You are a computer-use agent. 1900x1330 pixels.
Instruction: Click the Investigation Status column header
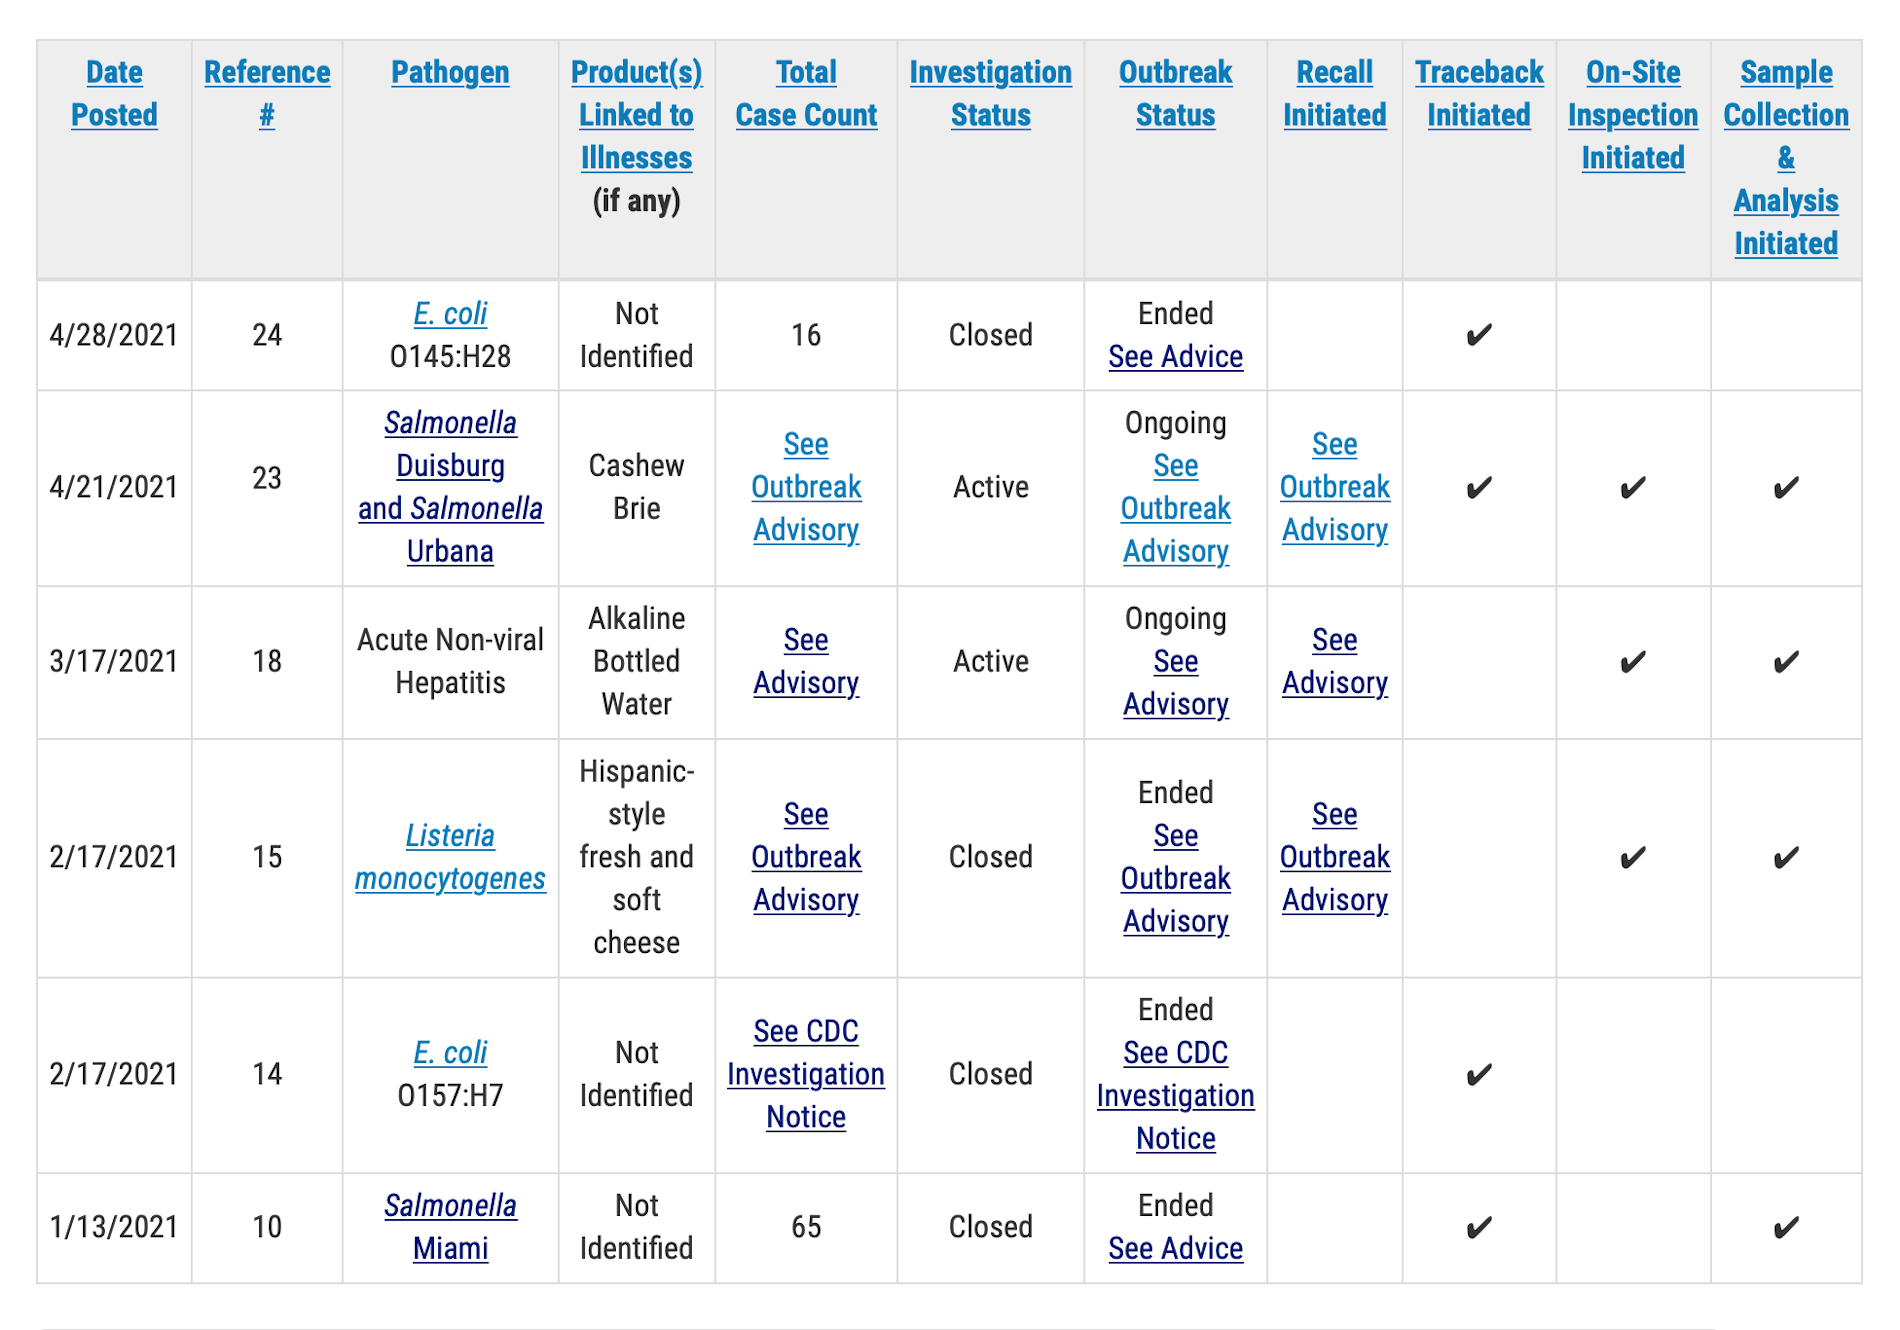990,93
